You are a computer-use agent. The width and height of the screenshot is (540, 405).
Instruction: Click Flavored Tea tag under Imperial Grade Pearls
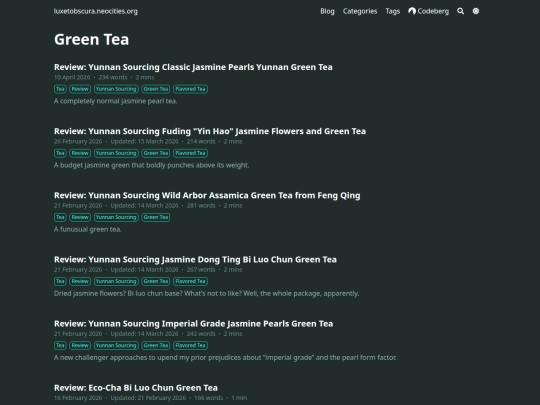pyautogui.click(x=190, y=345)
